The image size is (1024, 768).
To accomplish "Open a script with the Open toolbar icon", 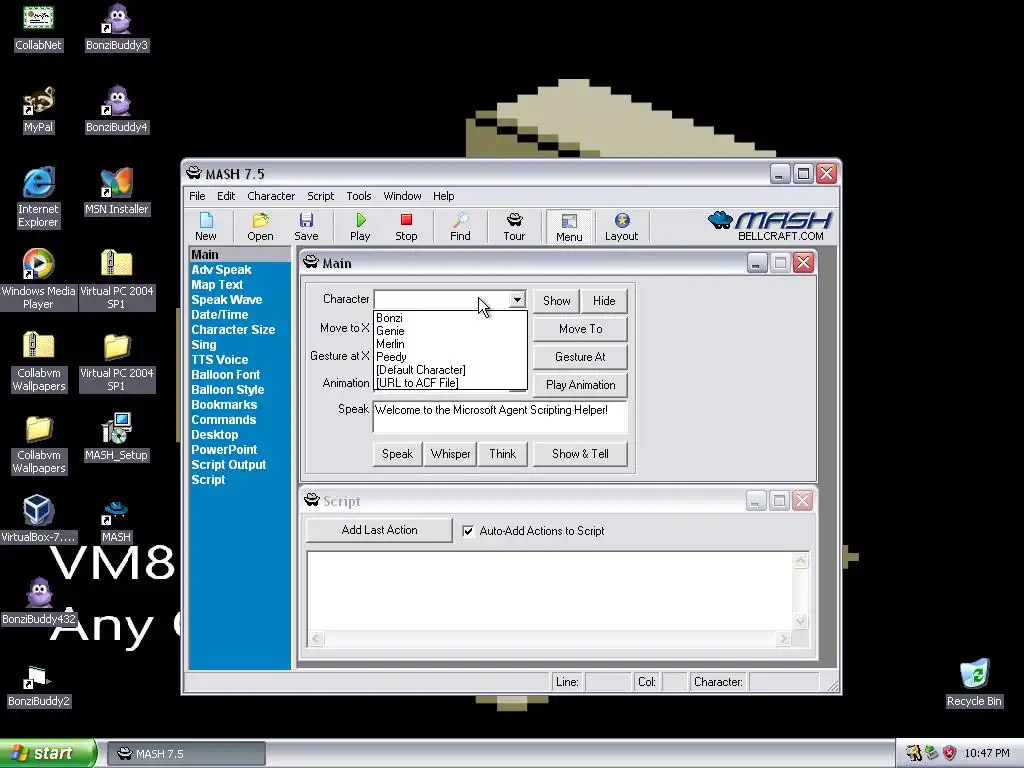I will [260, 227].
